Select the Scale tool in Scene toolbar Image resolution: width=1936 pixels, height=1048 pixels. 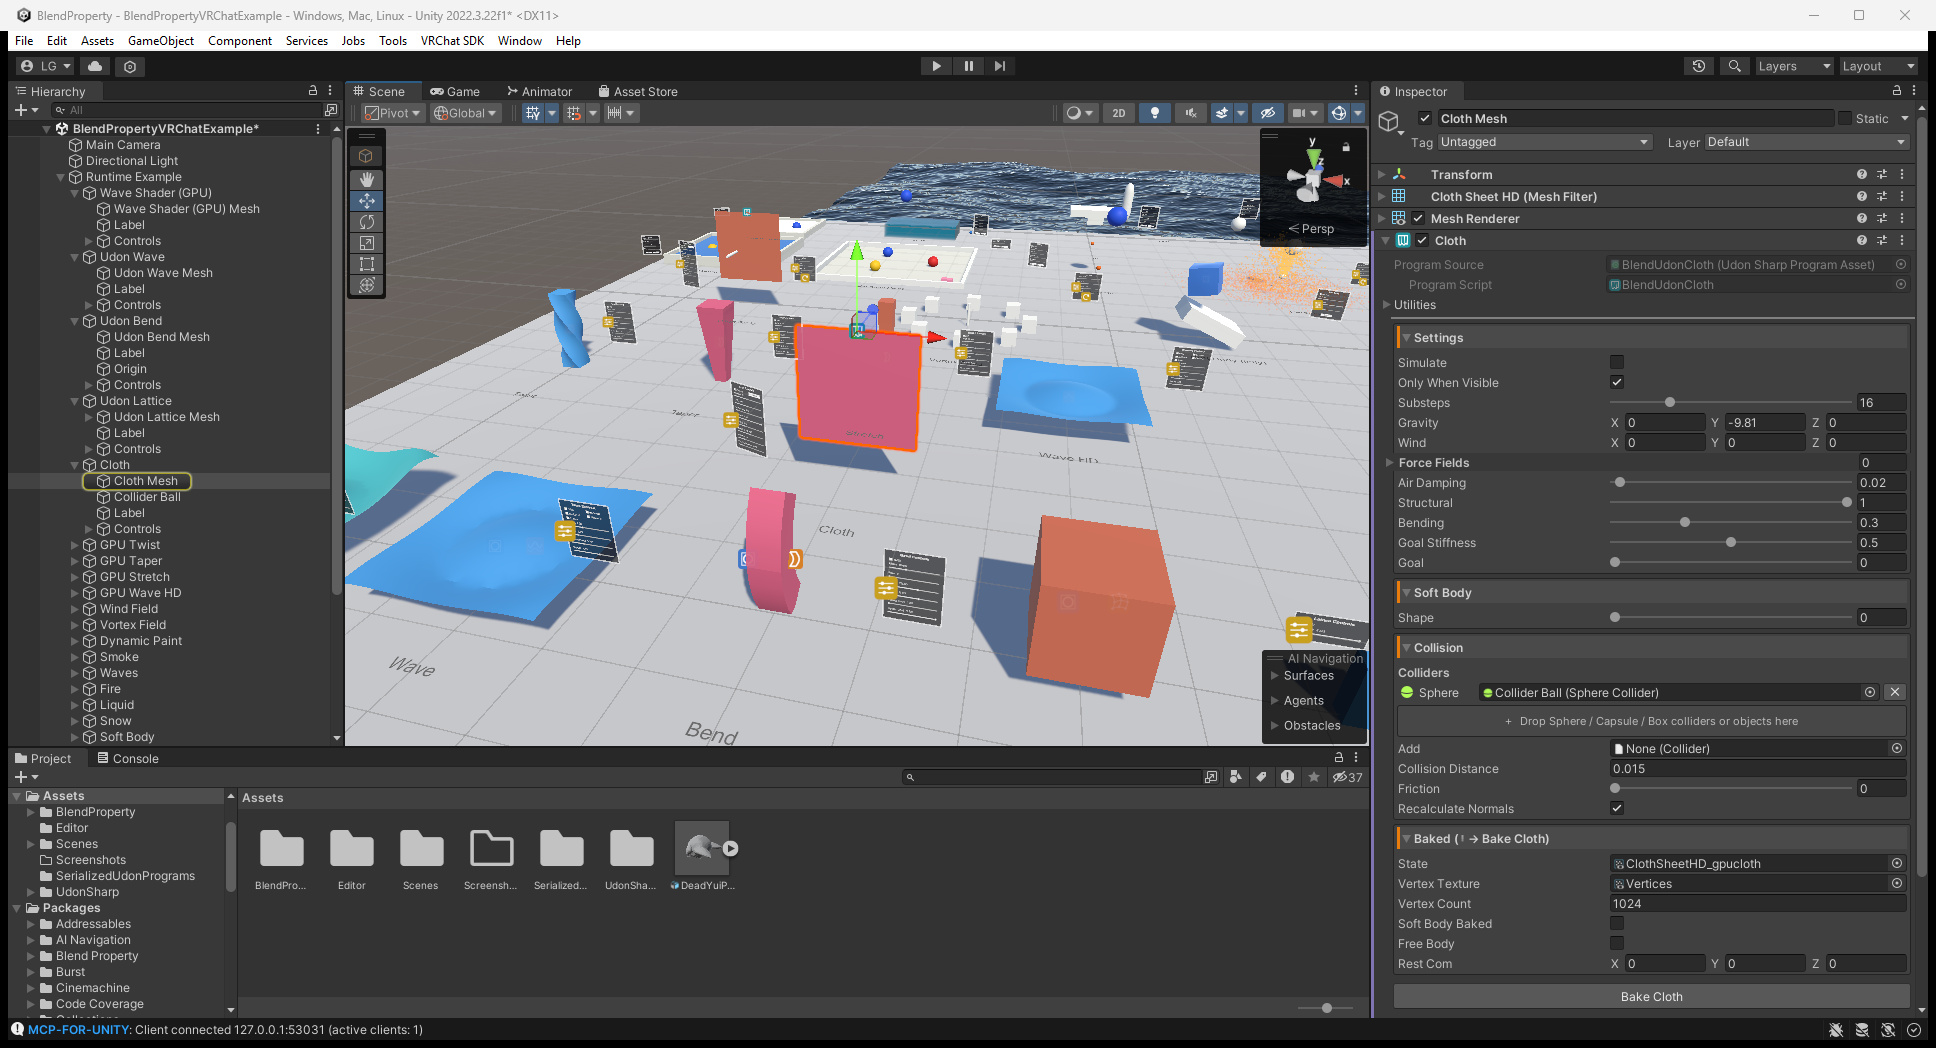367,243
